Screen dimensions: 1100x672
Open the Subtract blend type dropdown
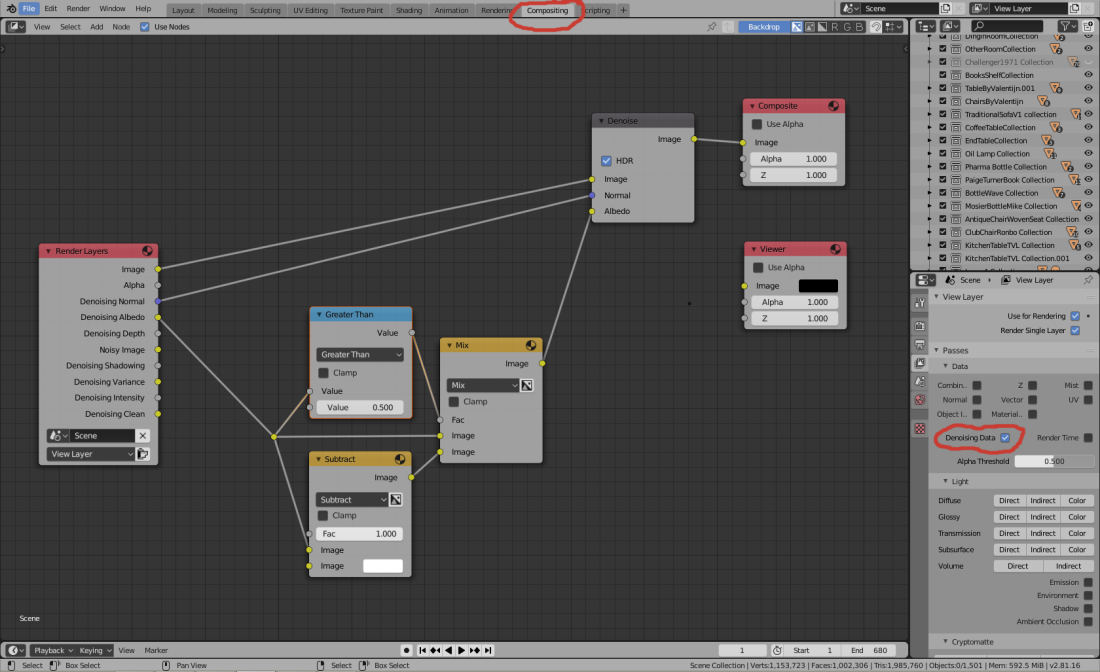pos(351,499)
